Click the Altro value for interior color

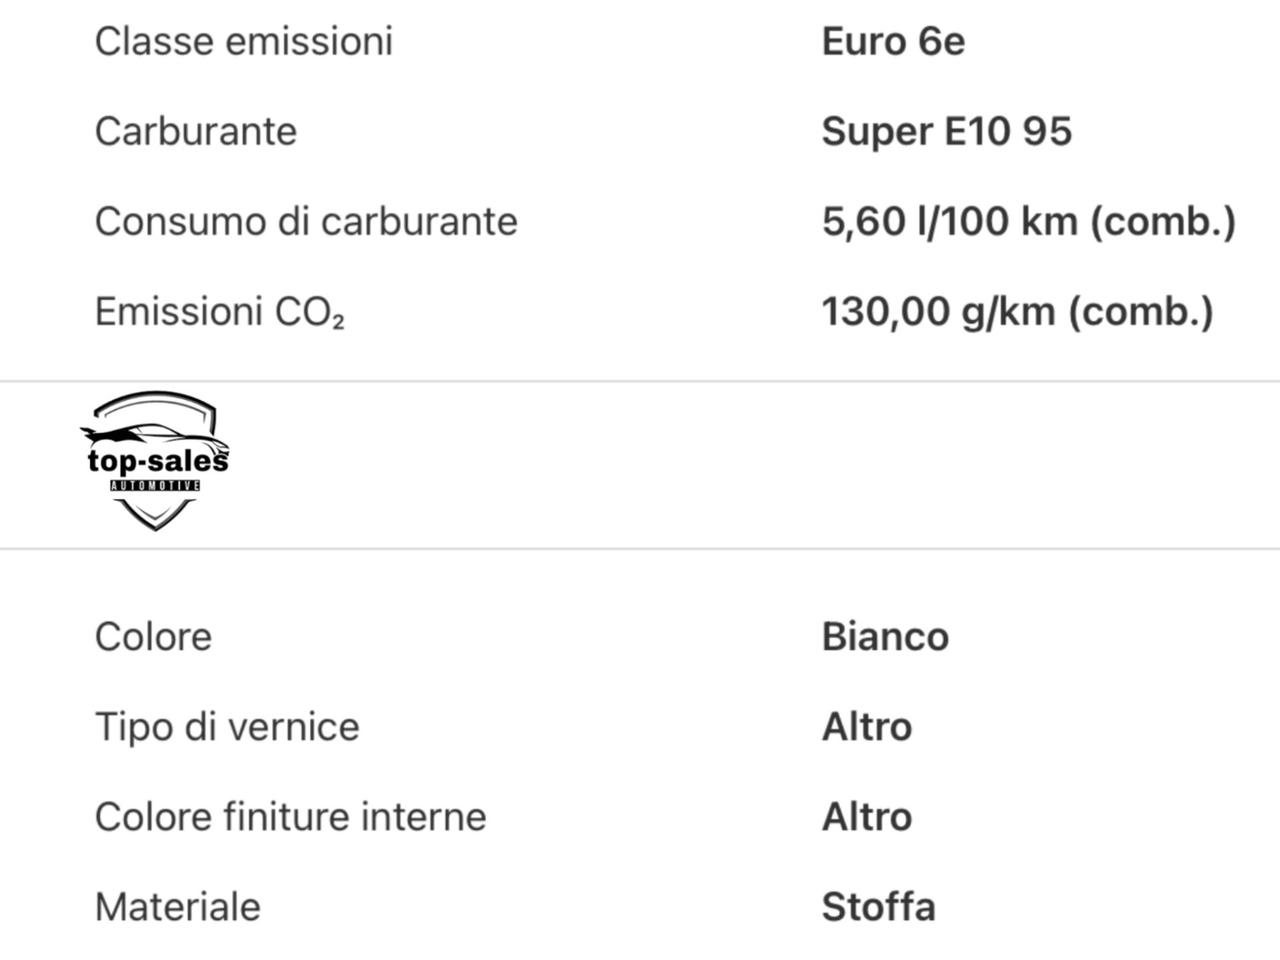866,817
